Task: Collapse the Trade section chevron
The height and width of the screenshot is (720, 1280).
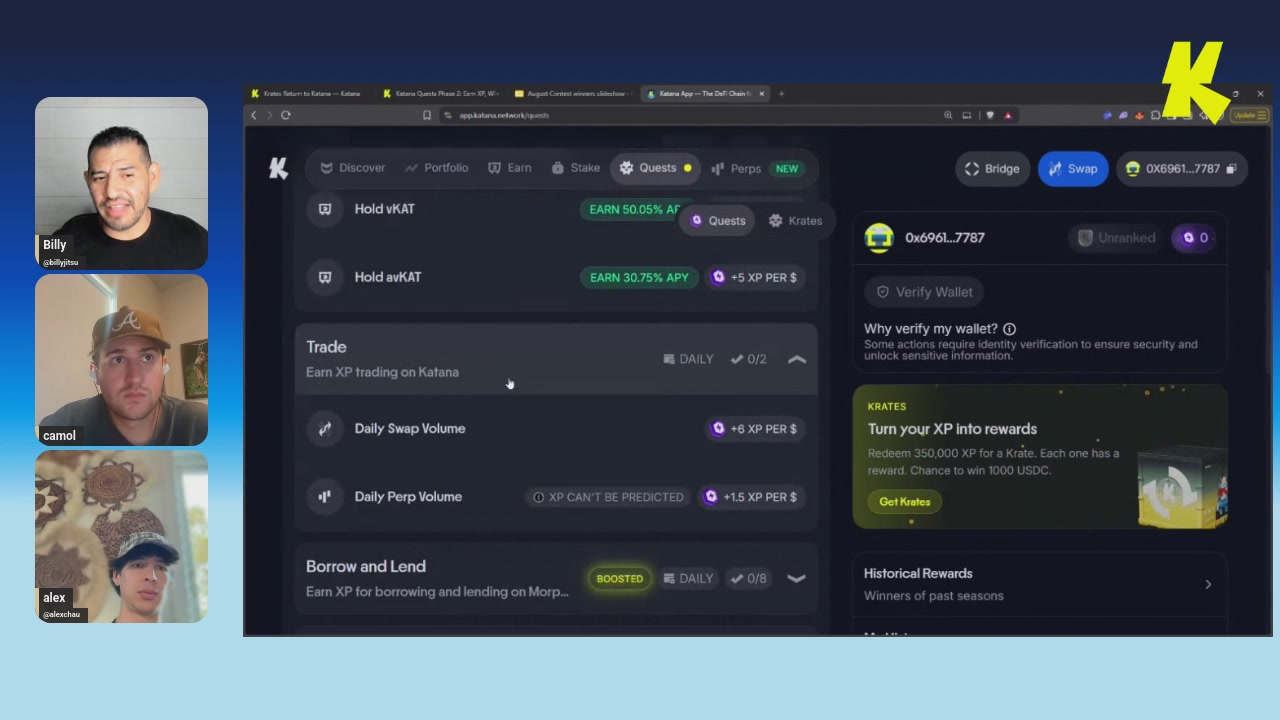Action: [797, 359]
